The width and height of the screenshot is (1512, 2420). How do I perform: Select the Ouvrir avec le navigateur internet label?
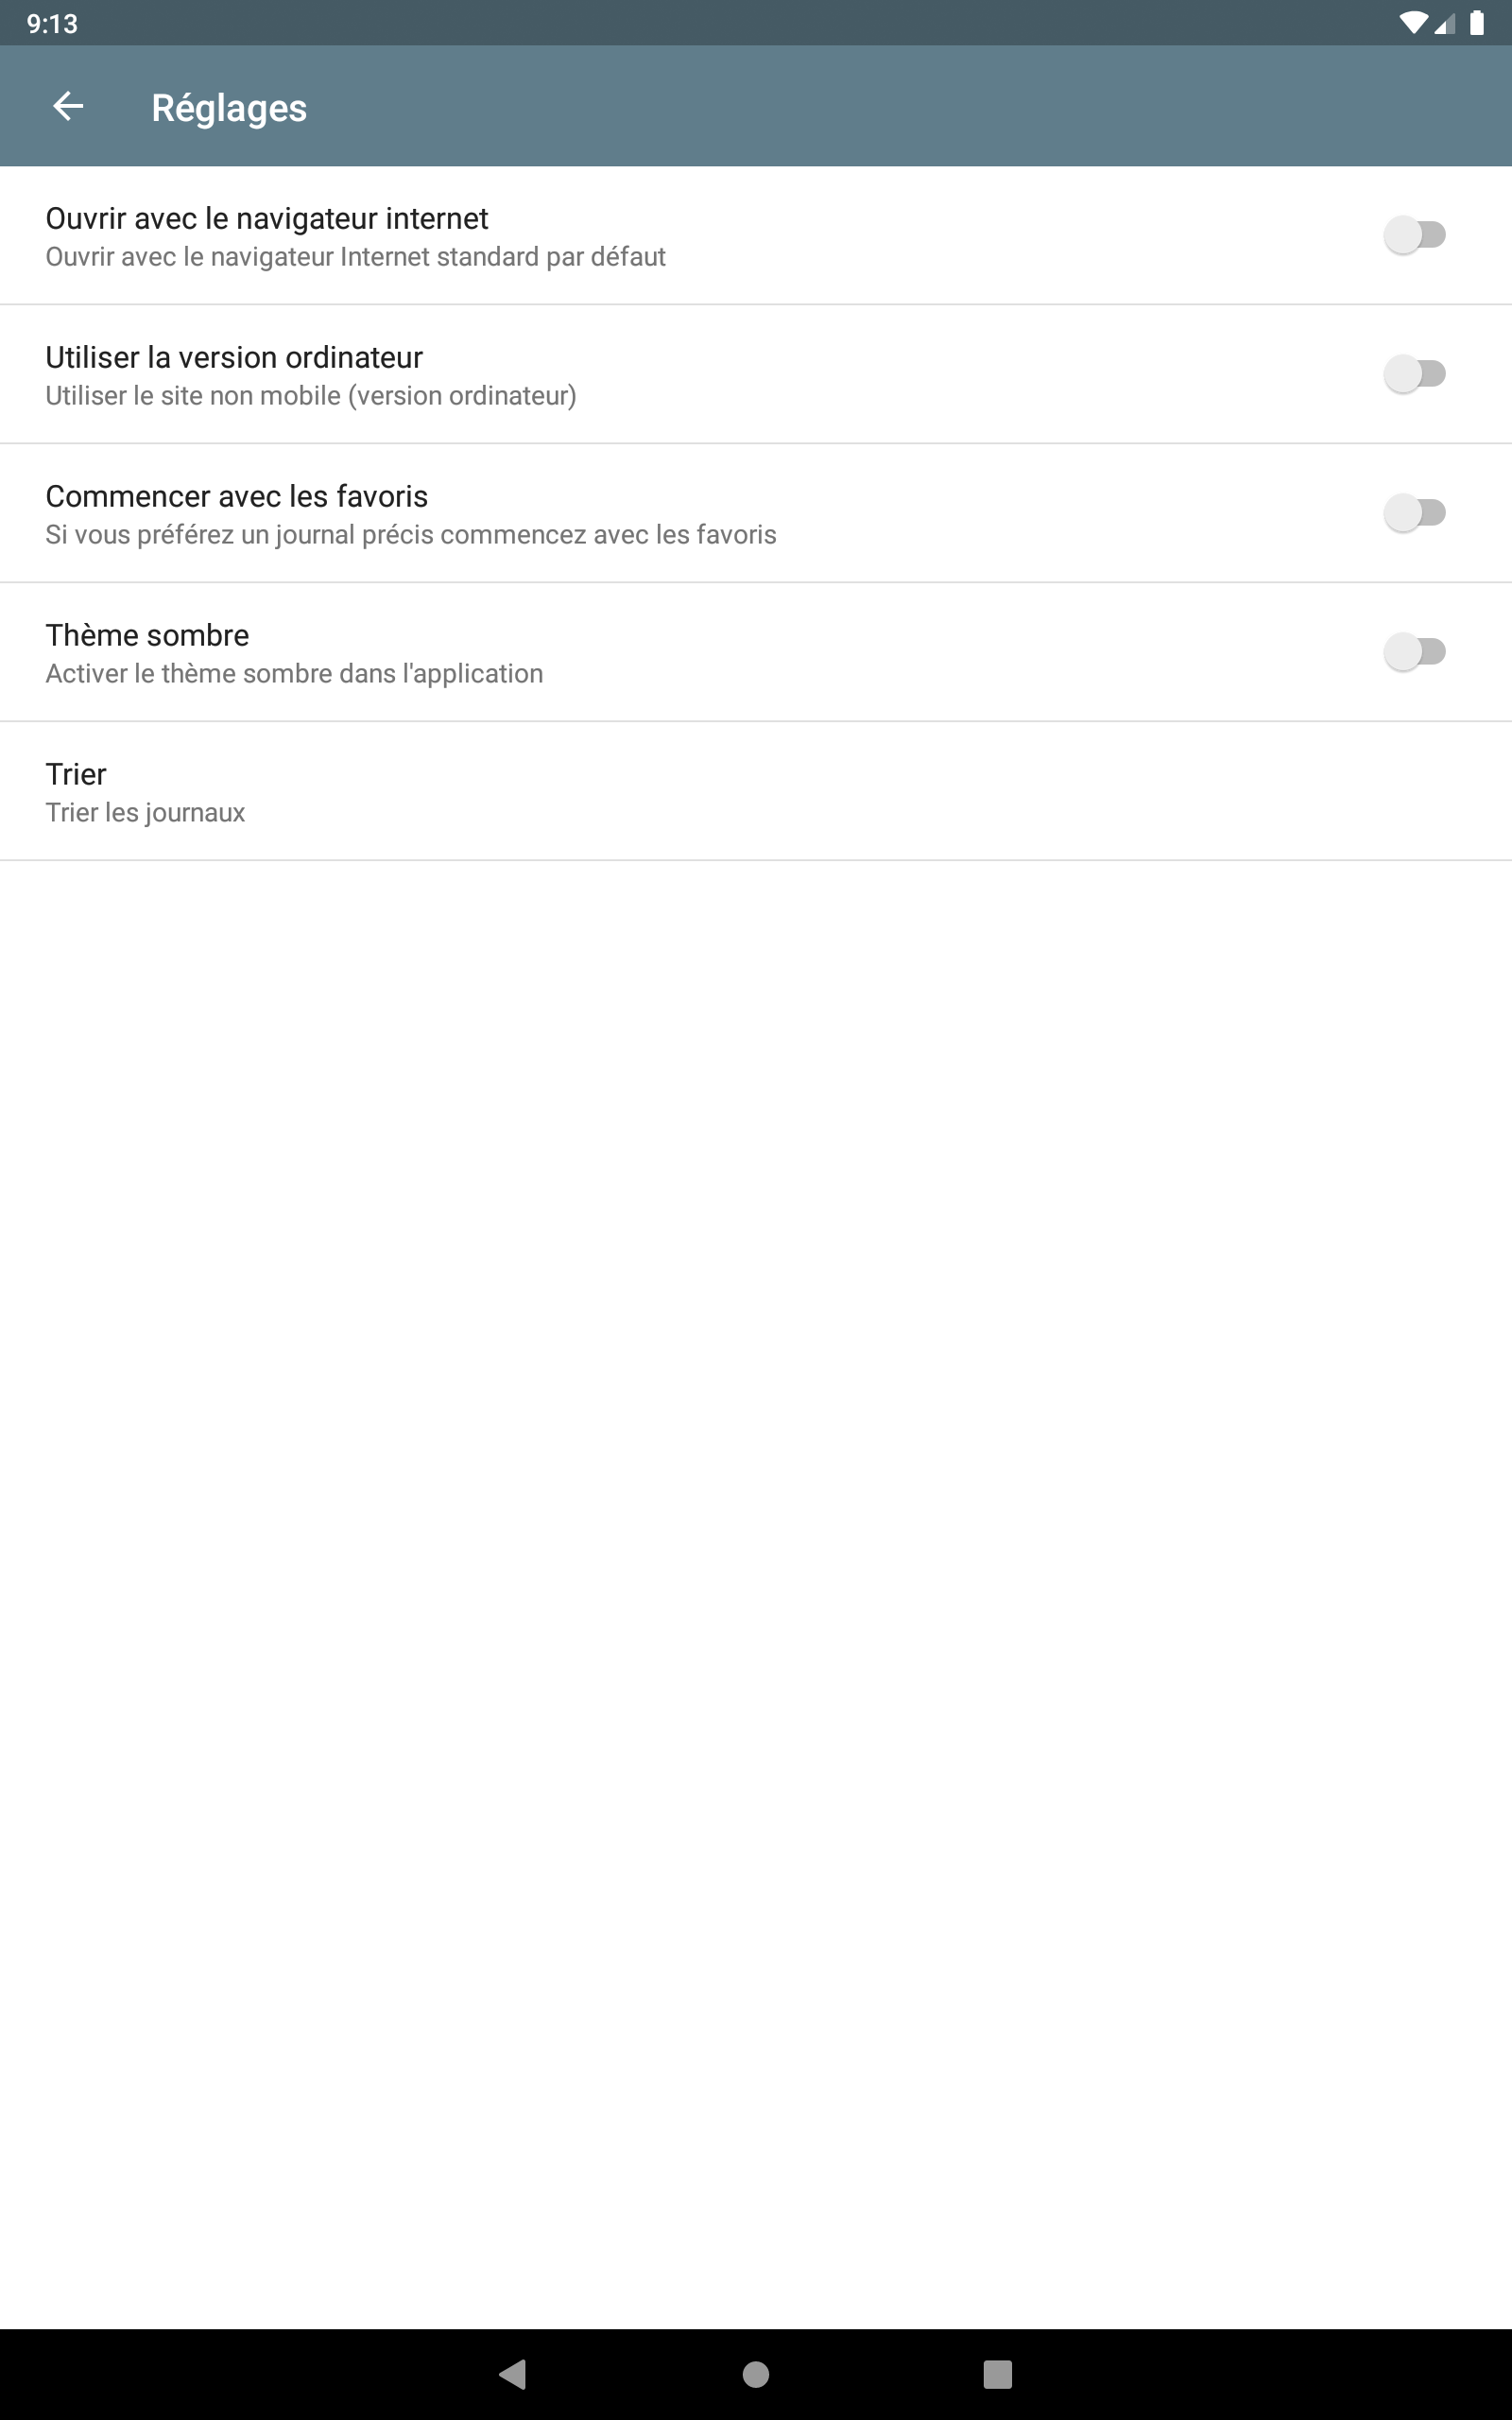[x=267, y=218]
